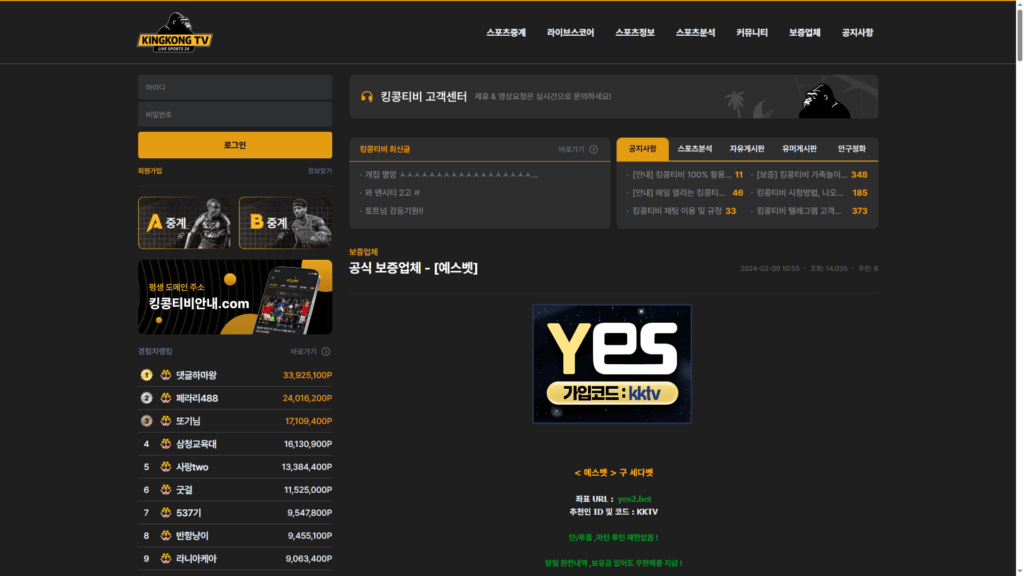Click the arrow icon next to 경험치랭킹 바로가기
1024x576 pixels.
coord(326,352)
